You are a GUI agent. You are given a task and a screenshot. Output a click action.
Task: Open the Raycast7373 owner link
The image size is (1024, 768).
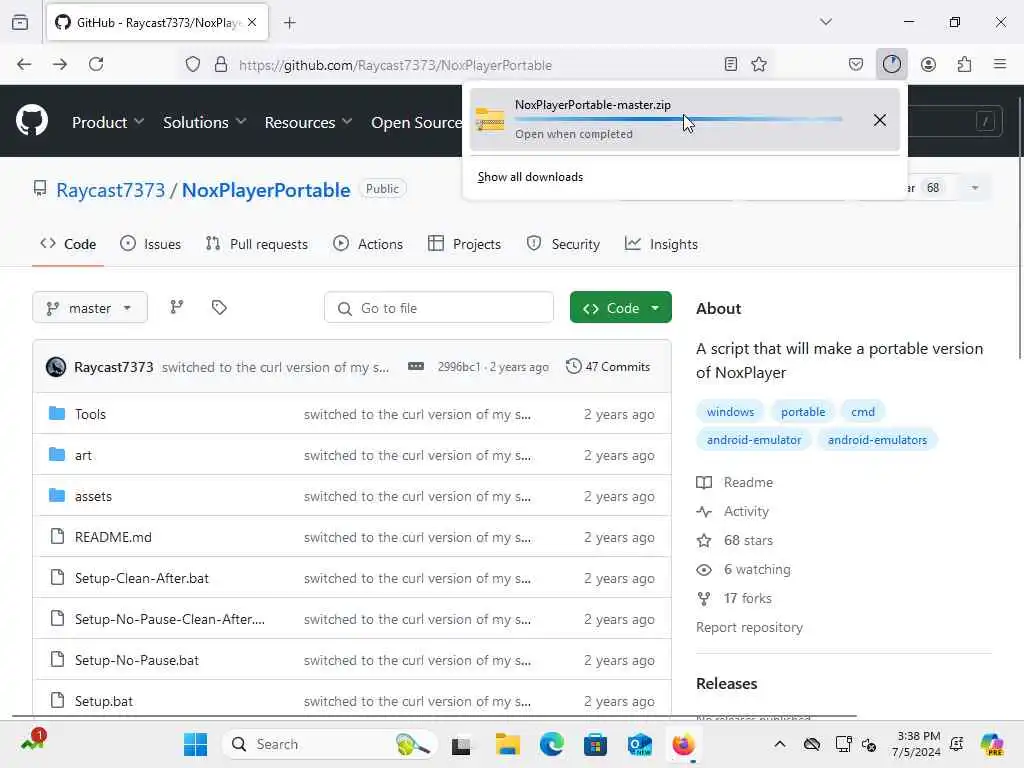click(x=110, y=190)
